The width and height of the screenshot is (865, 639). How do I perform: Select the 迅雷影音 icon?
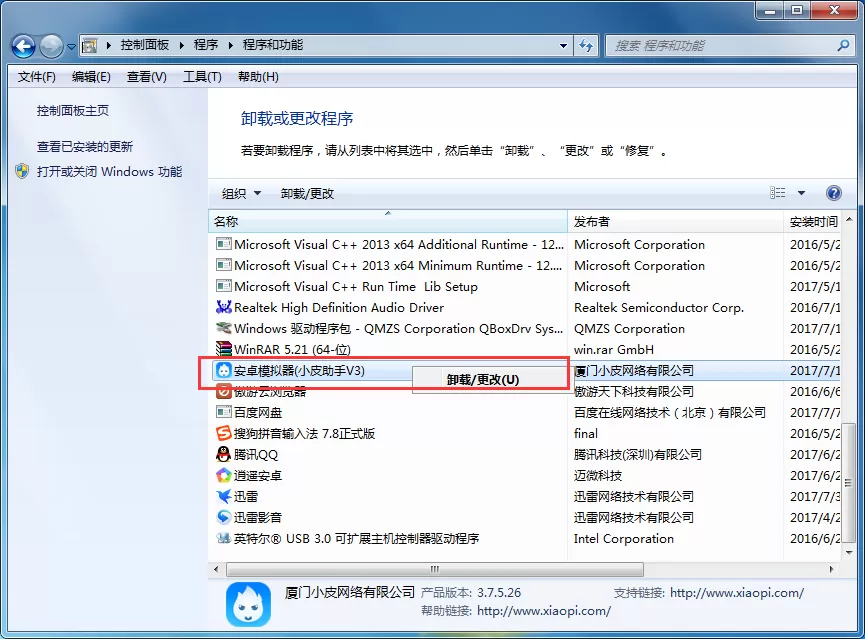pos(223,517)
